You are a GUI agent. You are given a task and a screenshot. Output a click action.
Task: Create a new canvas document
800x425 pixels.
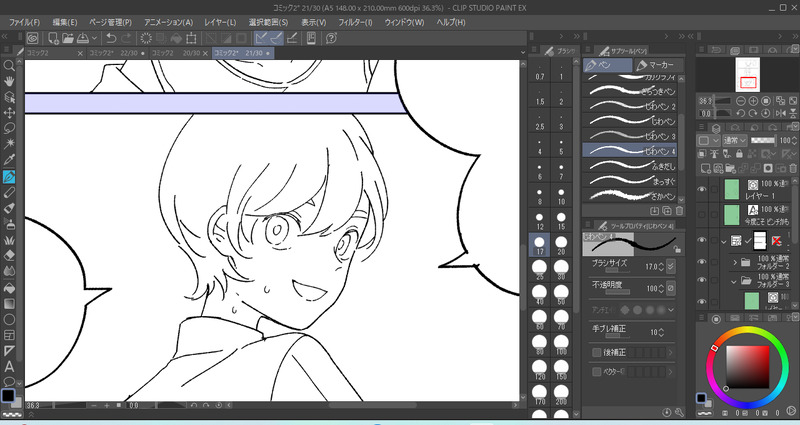pos(53,38)
